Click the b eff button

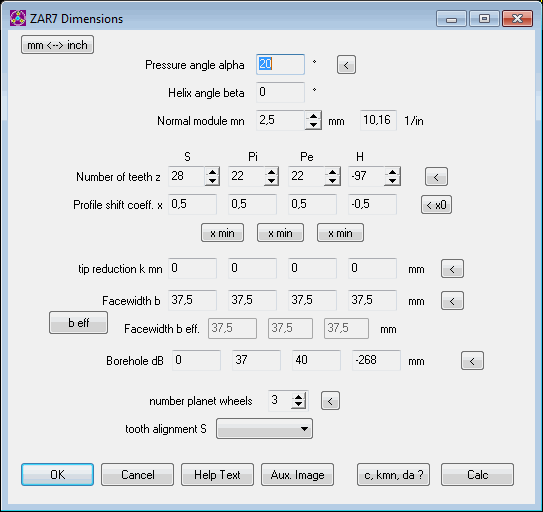tap(78, 323)
